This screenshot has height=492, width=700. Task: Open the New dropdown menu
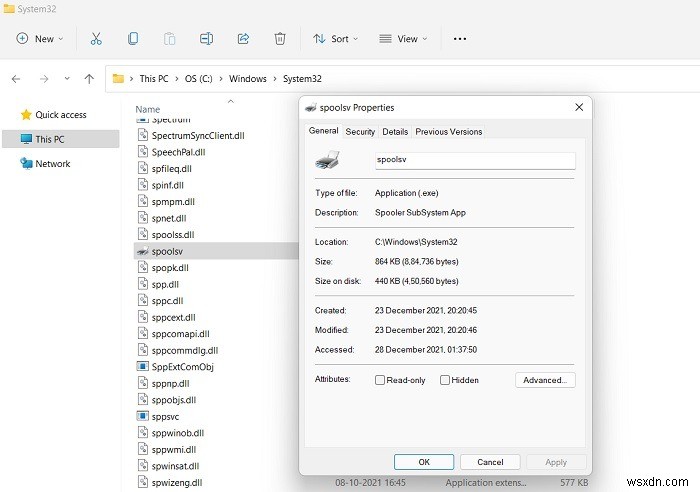pos(40,39)
